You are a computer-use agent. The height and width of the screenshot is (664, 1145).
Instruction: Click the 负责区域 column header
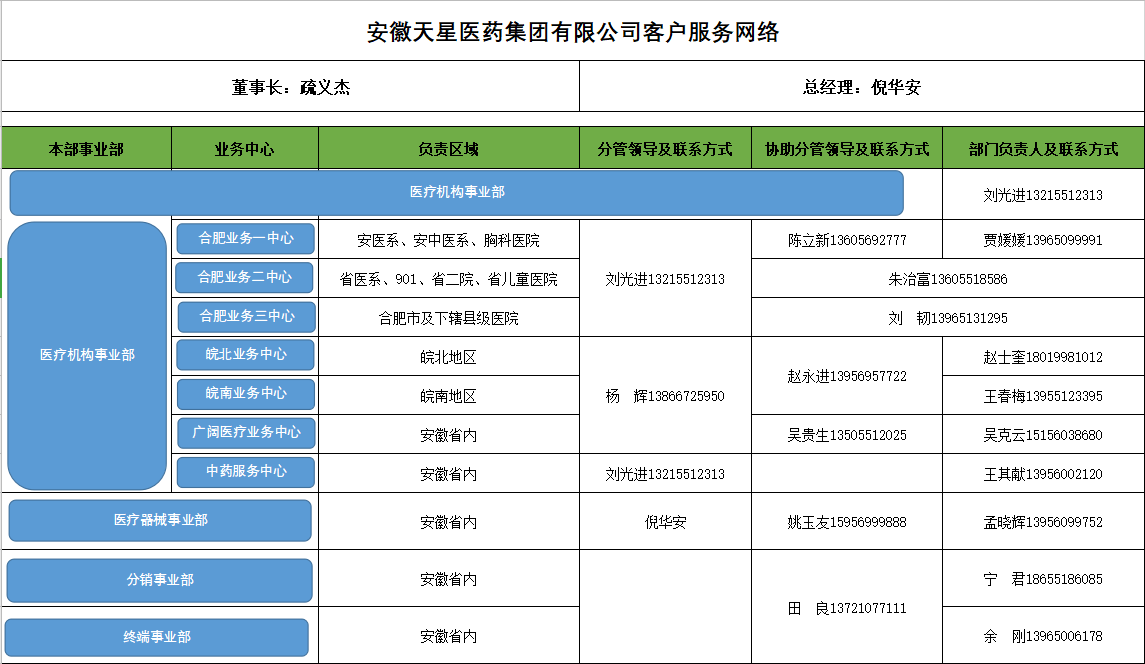point(448,149)
